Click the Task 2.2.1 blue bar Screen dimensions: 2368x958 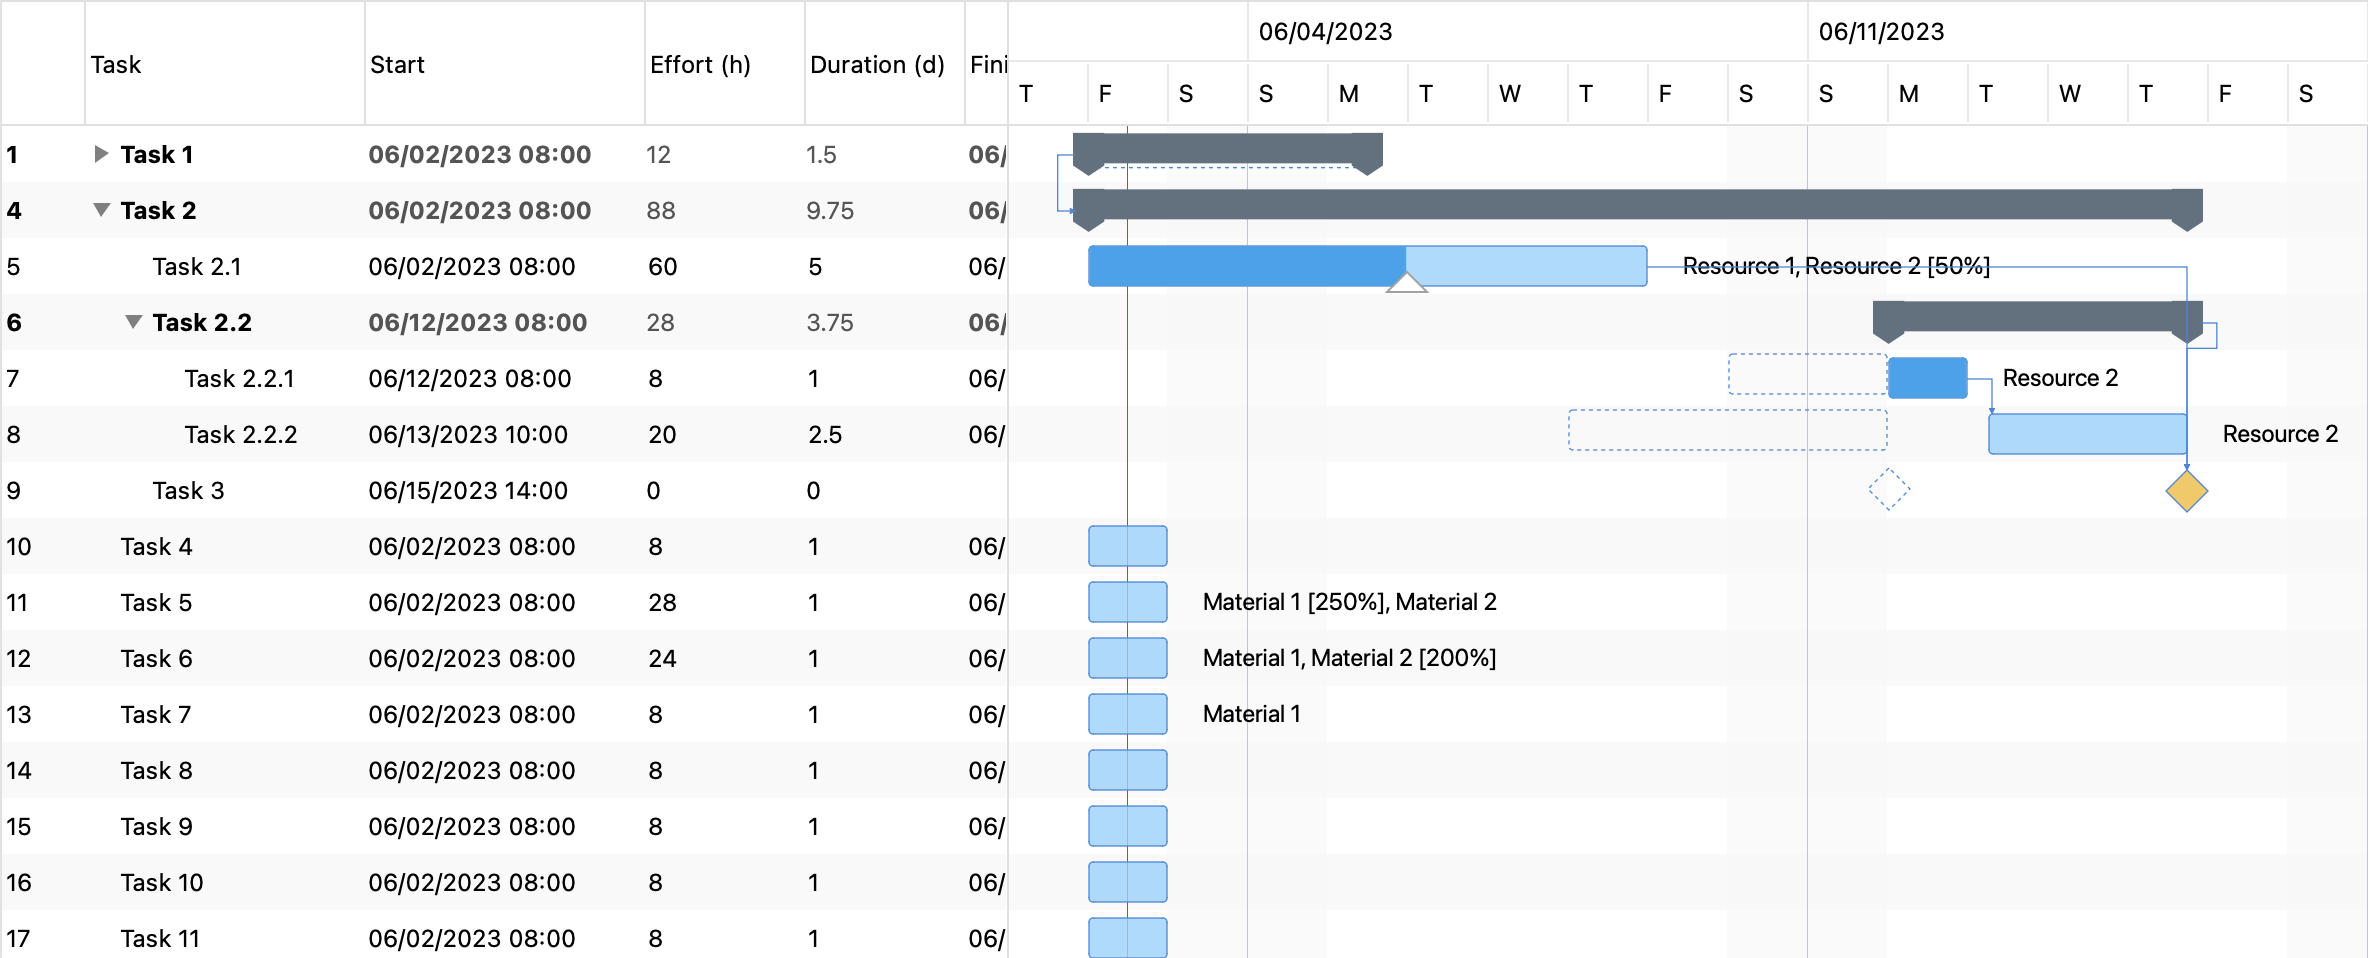tap(1928, 378)
